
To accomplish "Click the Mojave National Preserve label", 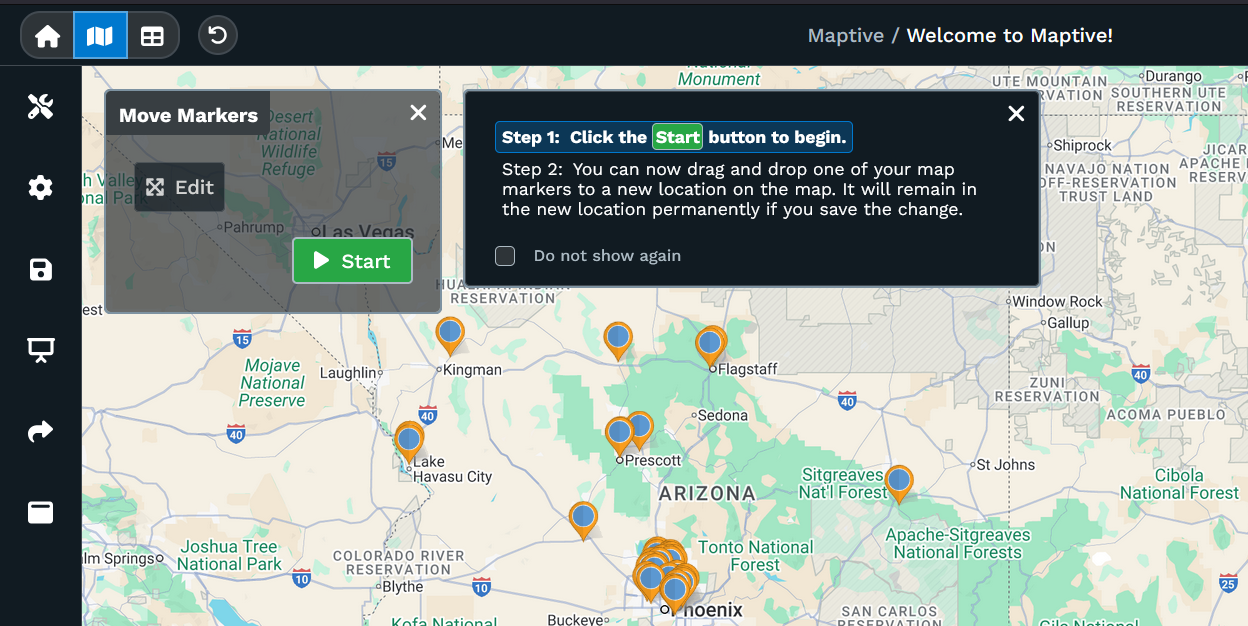I will [x=272, y=383].
